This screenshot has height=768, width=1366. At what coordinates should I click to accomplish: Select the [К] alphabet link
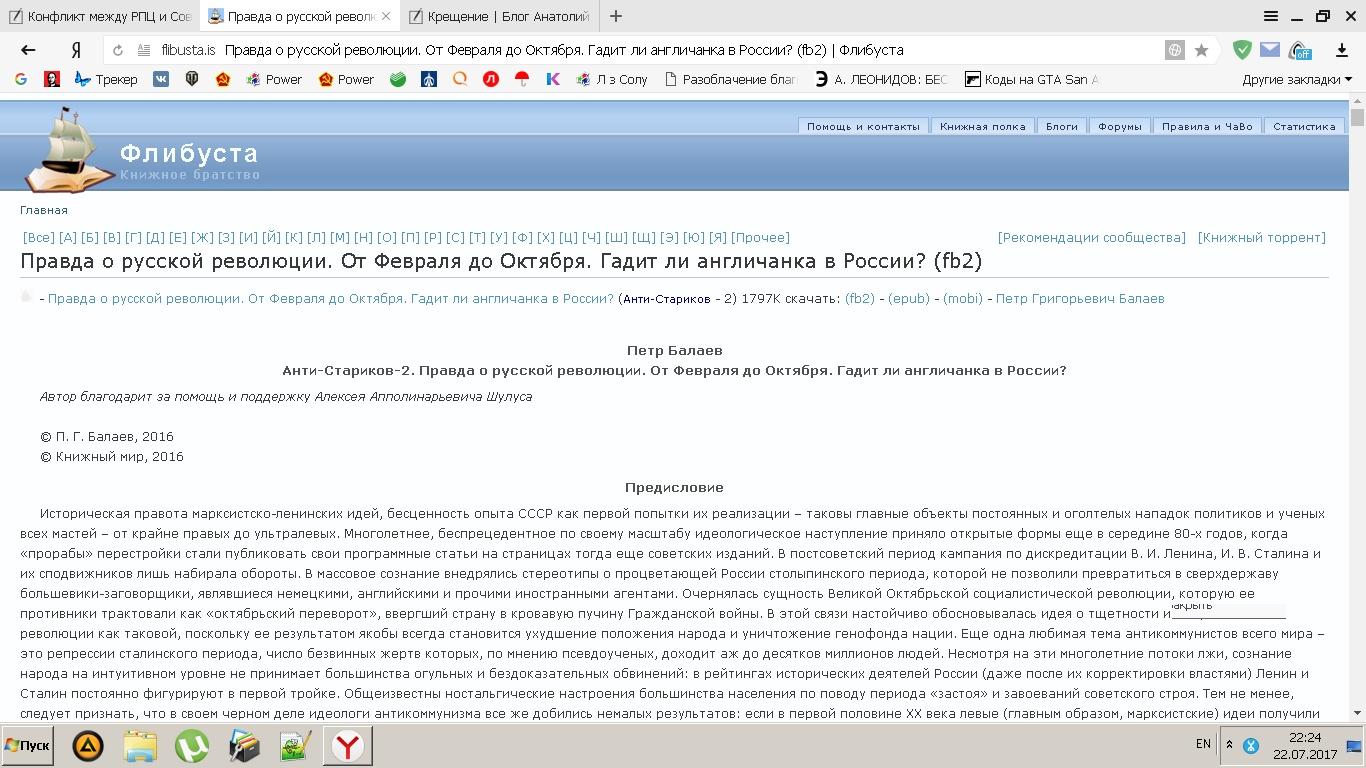293,237
